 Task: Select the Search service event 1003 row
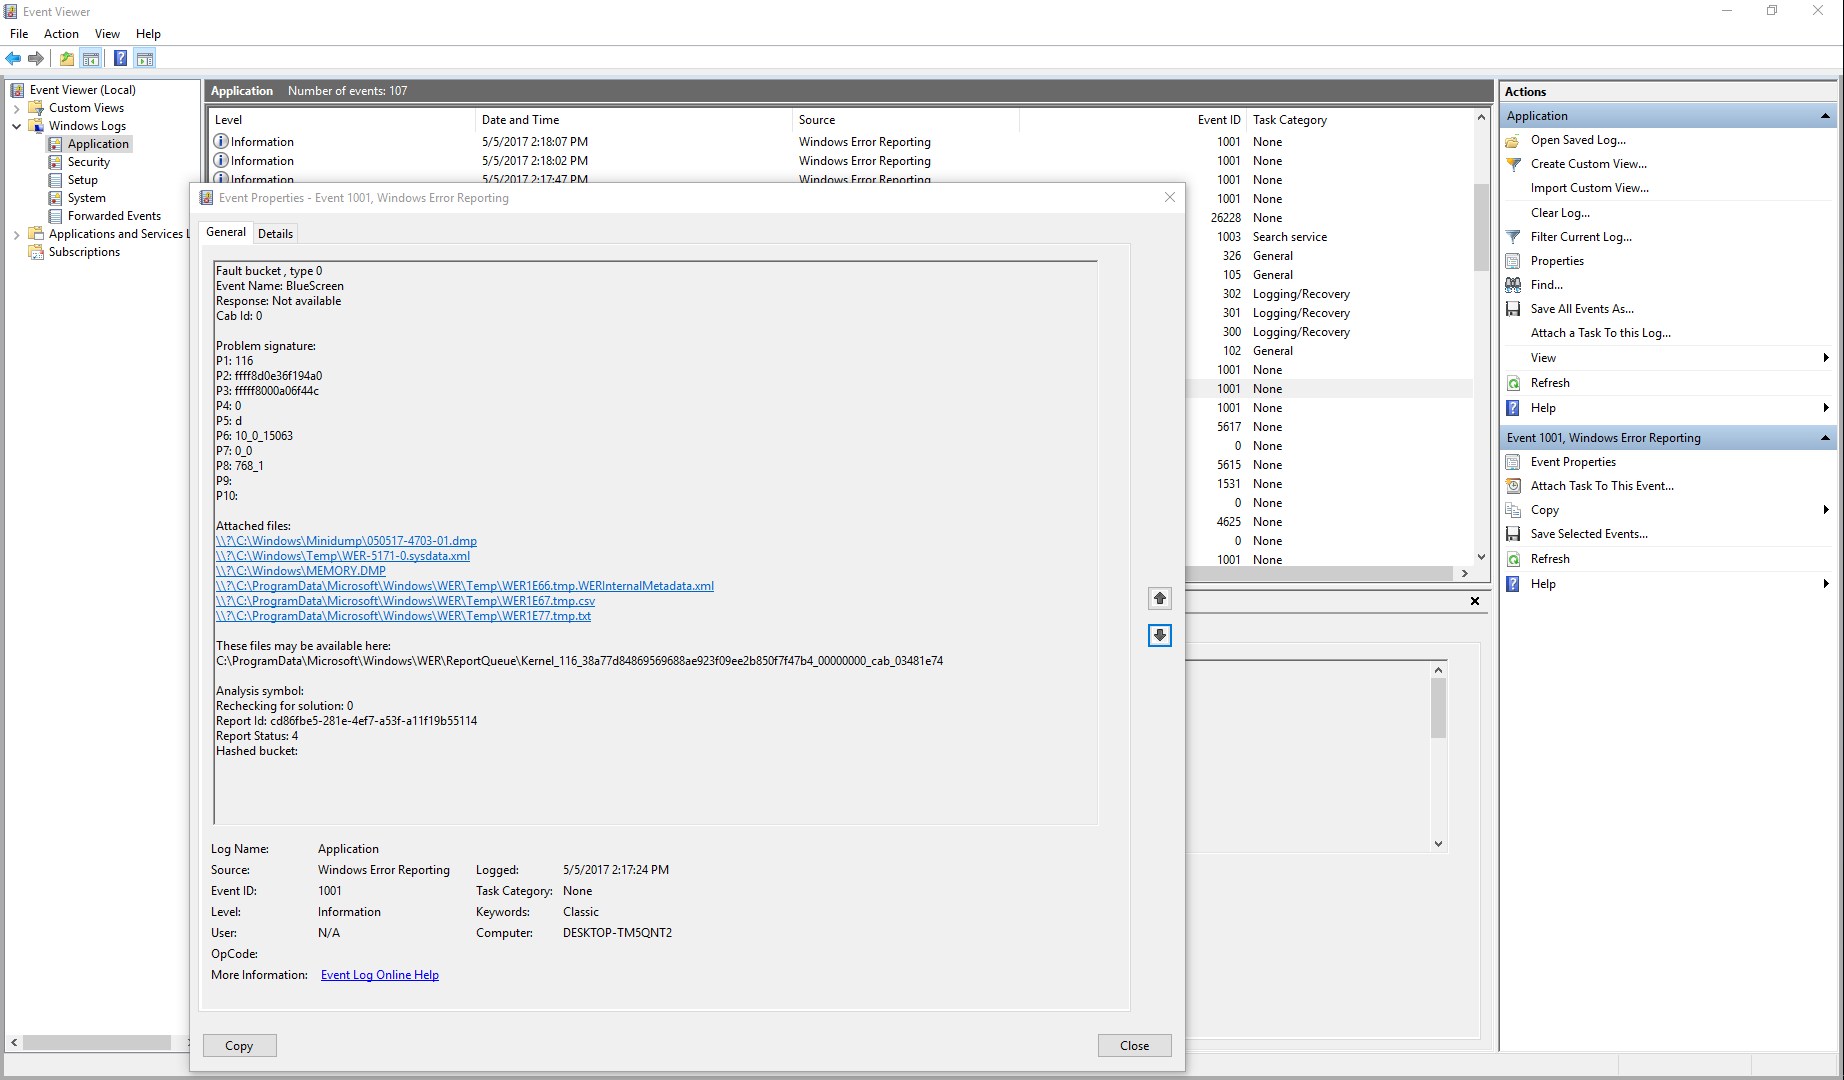pos(1330,237)
